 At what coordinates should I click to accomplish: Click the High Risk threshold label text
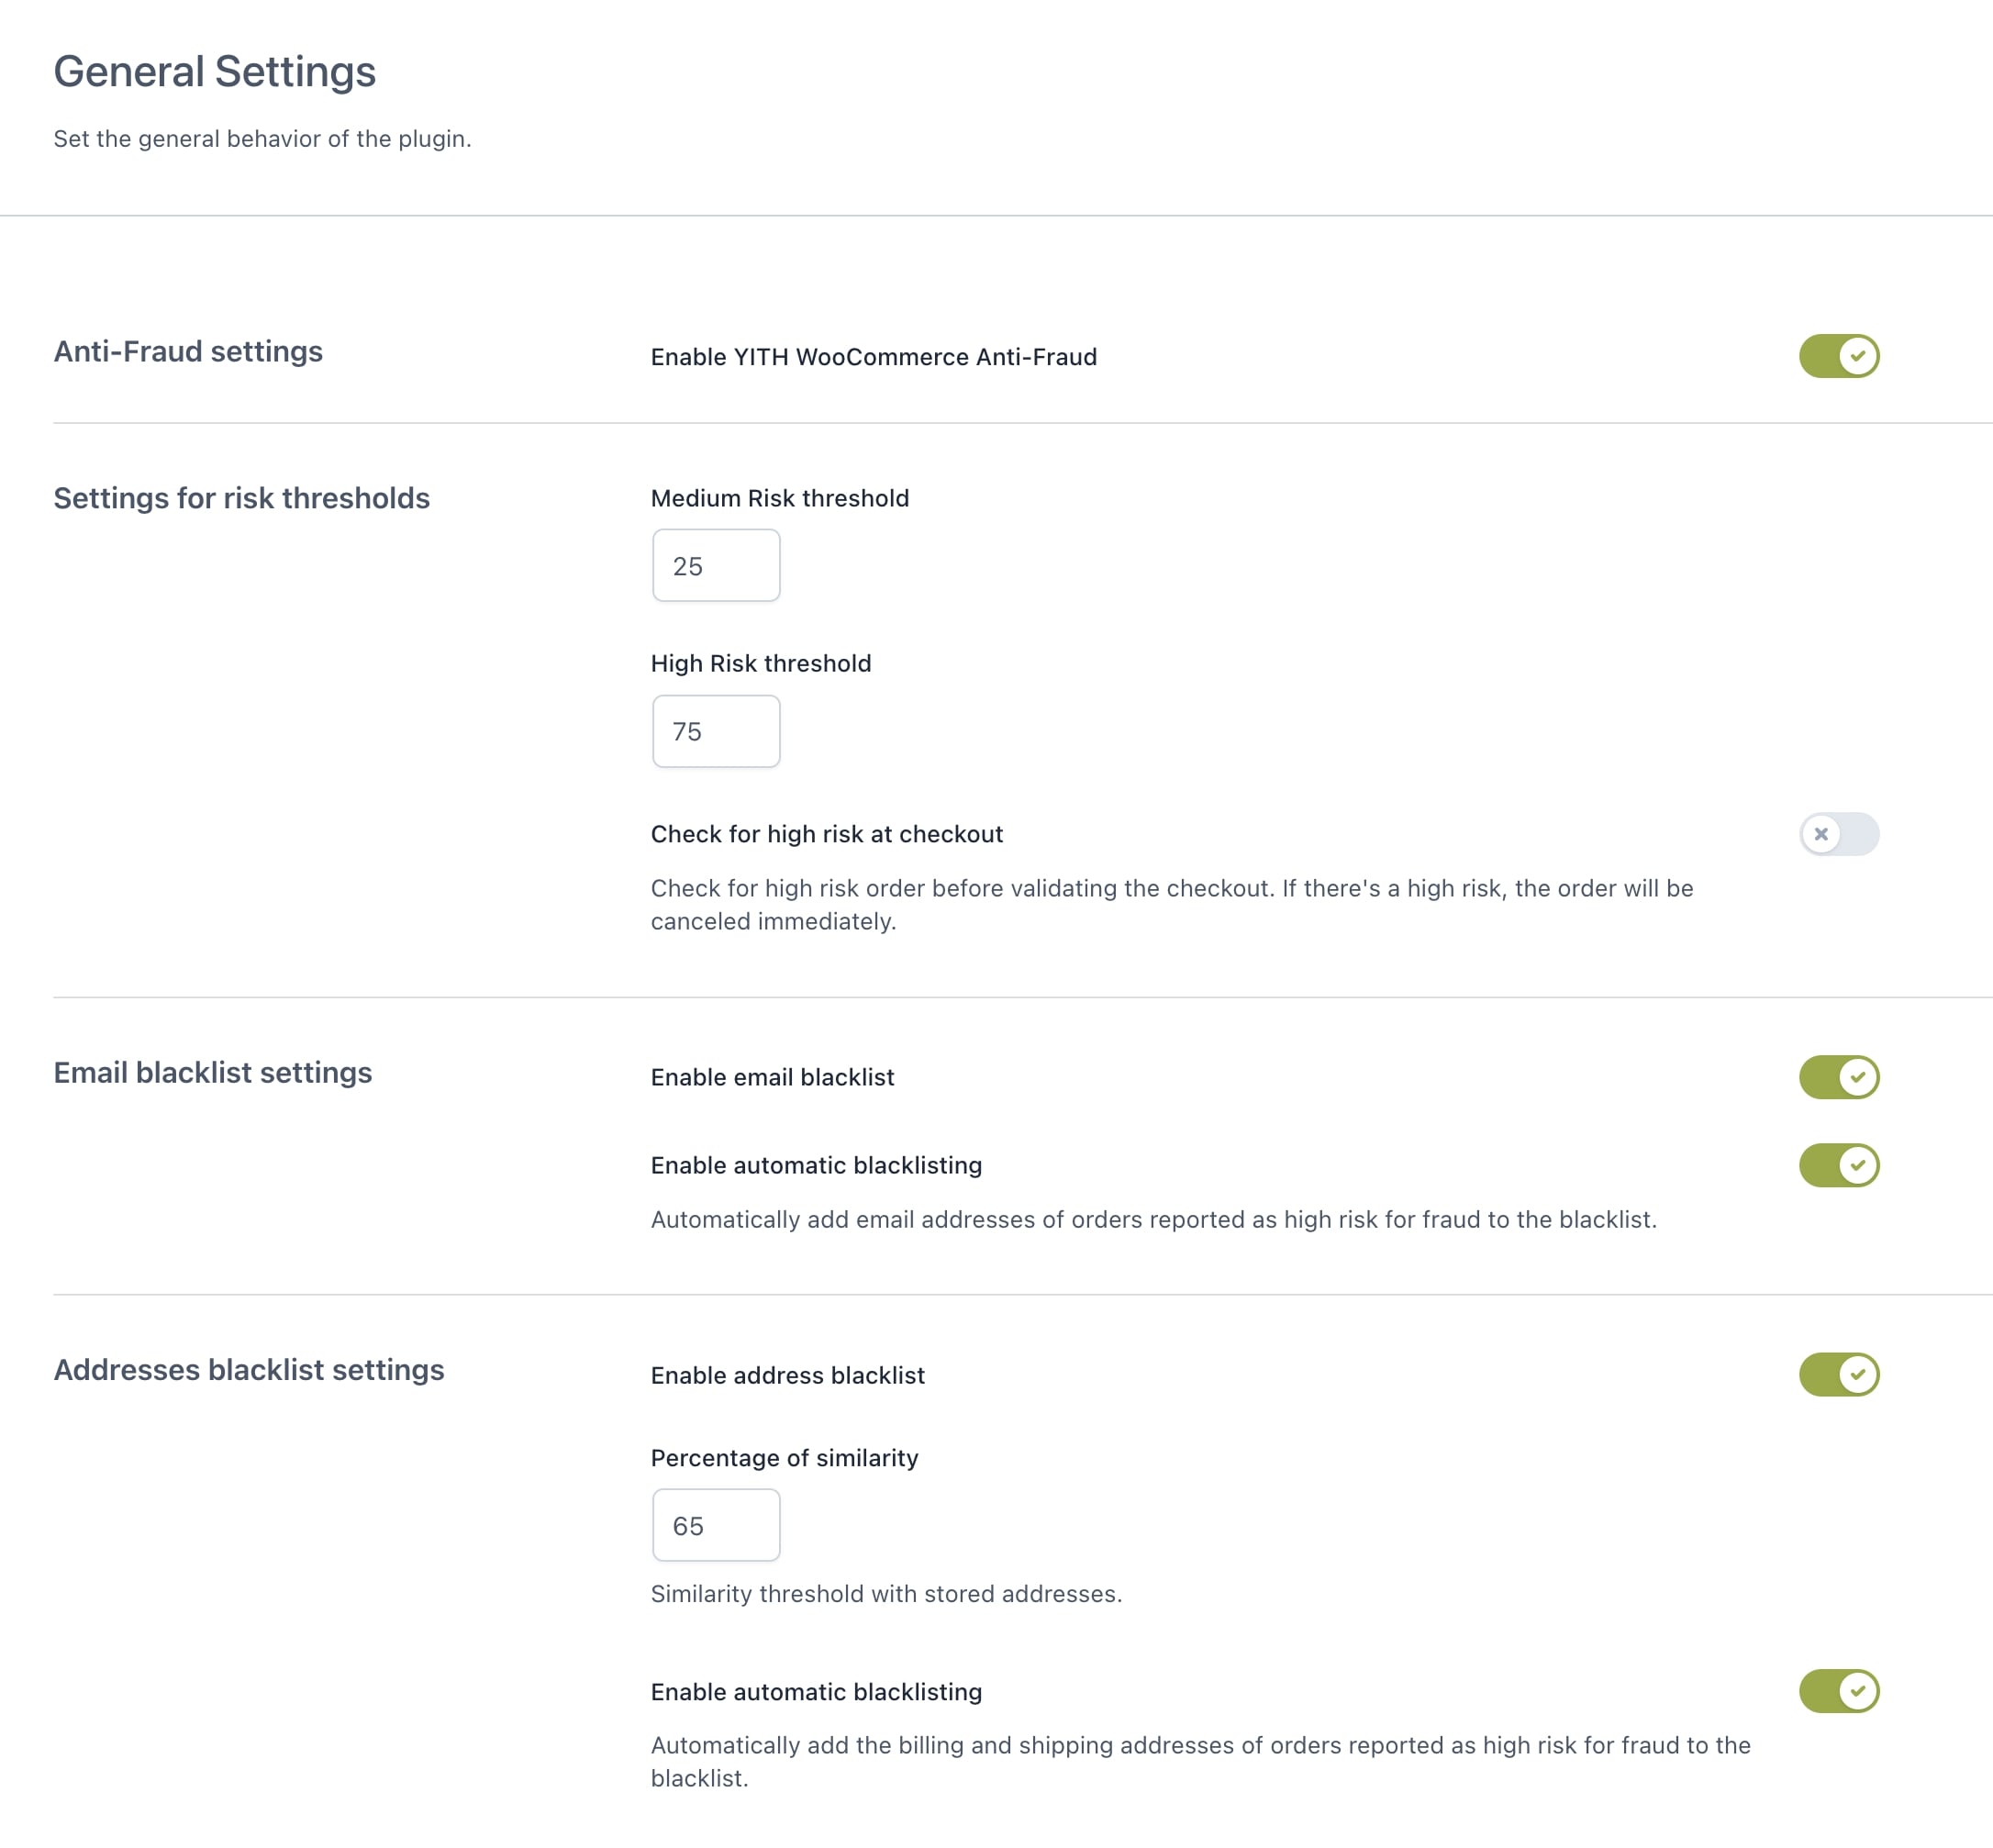point(760,664)
